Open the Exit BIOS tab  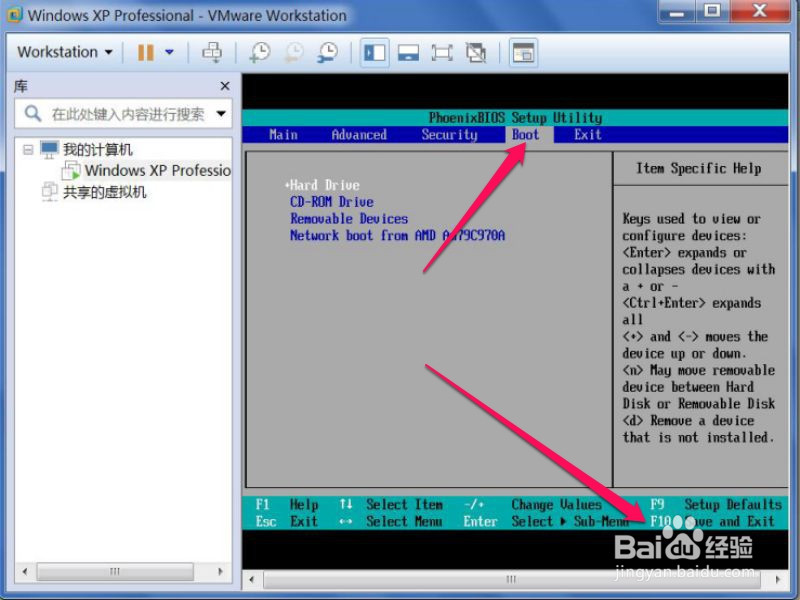(588, 135)
